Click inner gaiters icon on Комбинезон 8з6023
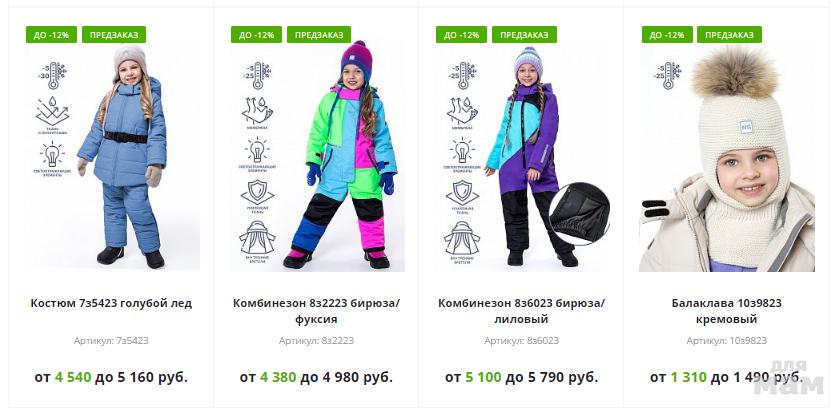Viewport: 839px width, 409px height. point(462,239)
